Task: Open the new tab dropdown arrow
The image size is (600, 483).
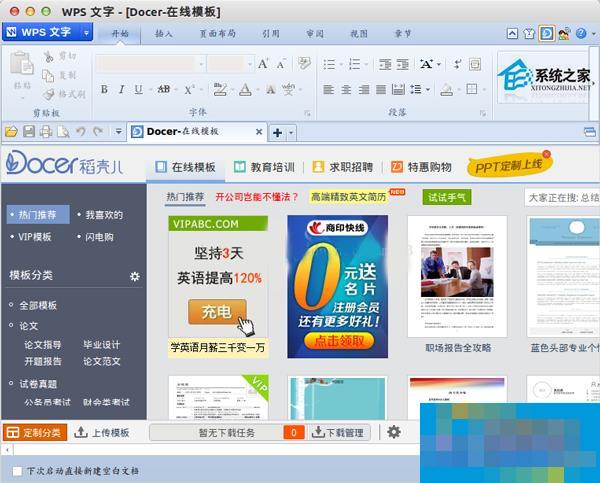Action: click(x=291, y=133)
